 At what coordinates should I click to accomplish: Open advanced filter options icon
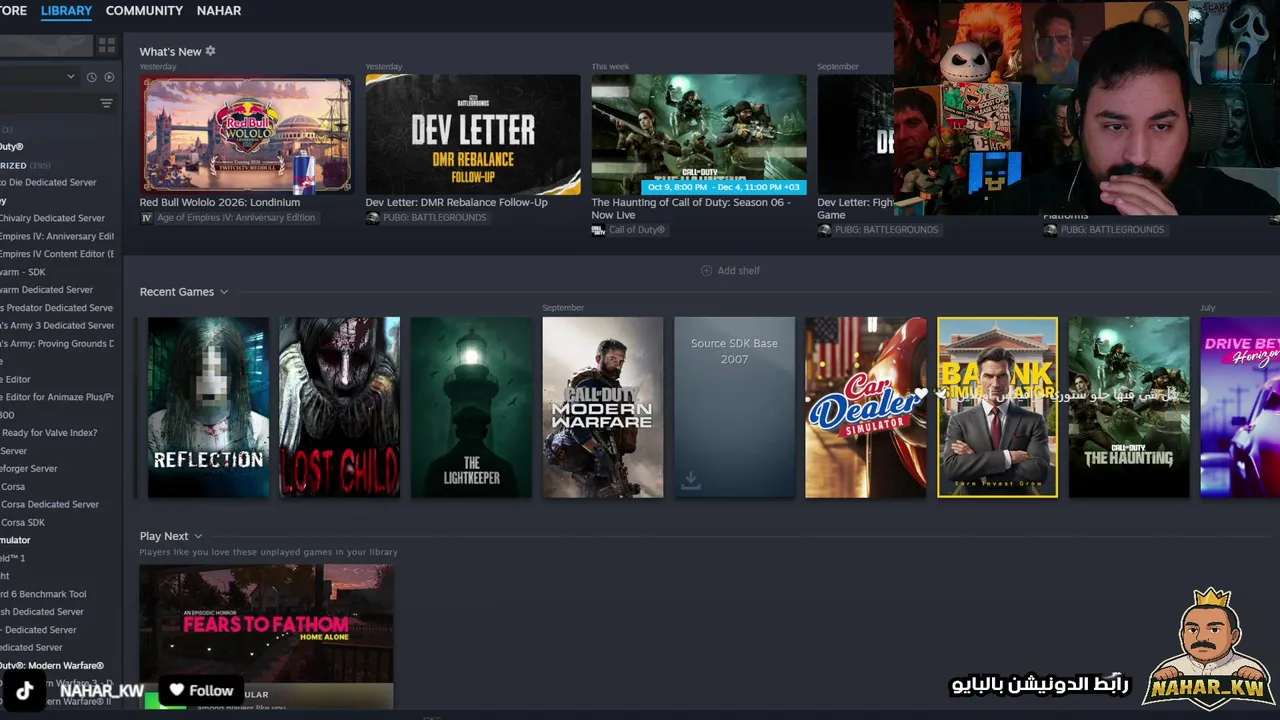[106, 103]
